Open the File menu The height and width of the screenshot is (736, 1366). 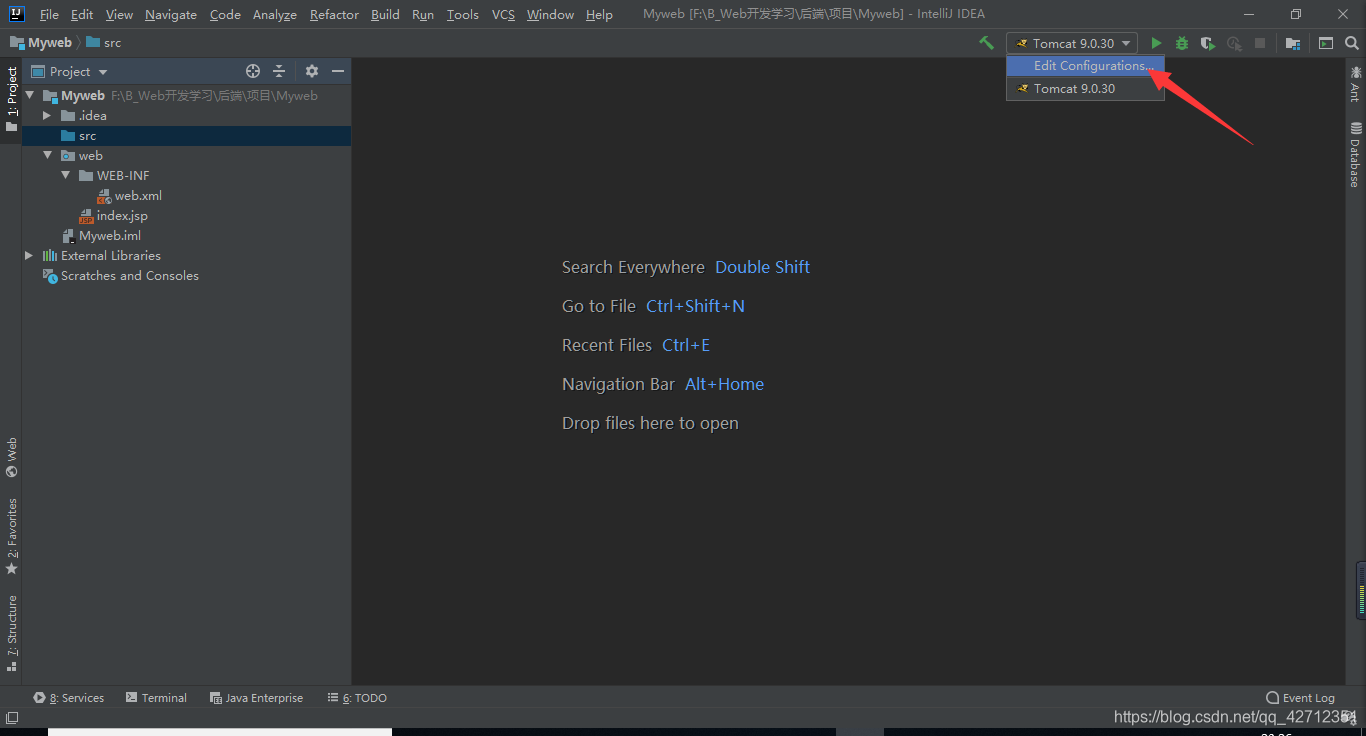[x=49, y=15]
